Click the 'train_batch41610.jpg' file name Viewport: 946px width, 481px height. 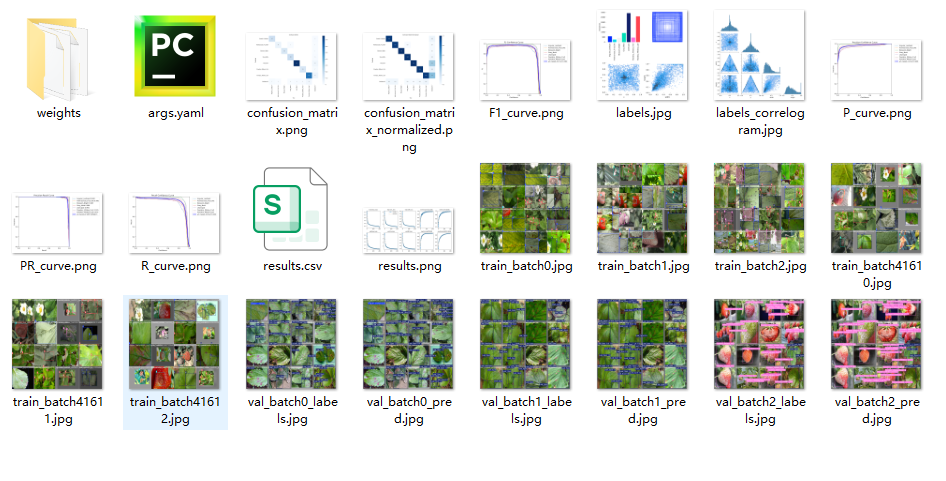coord(877,275)
